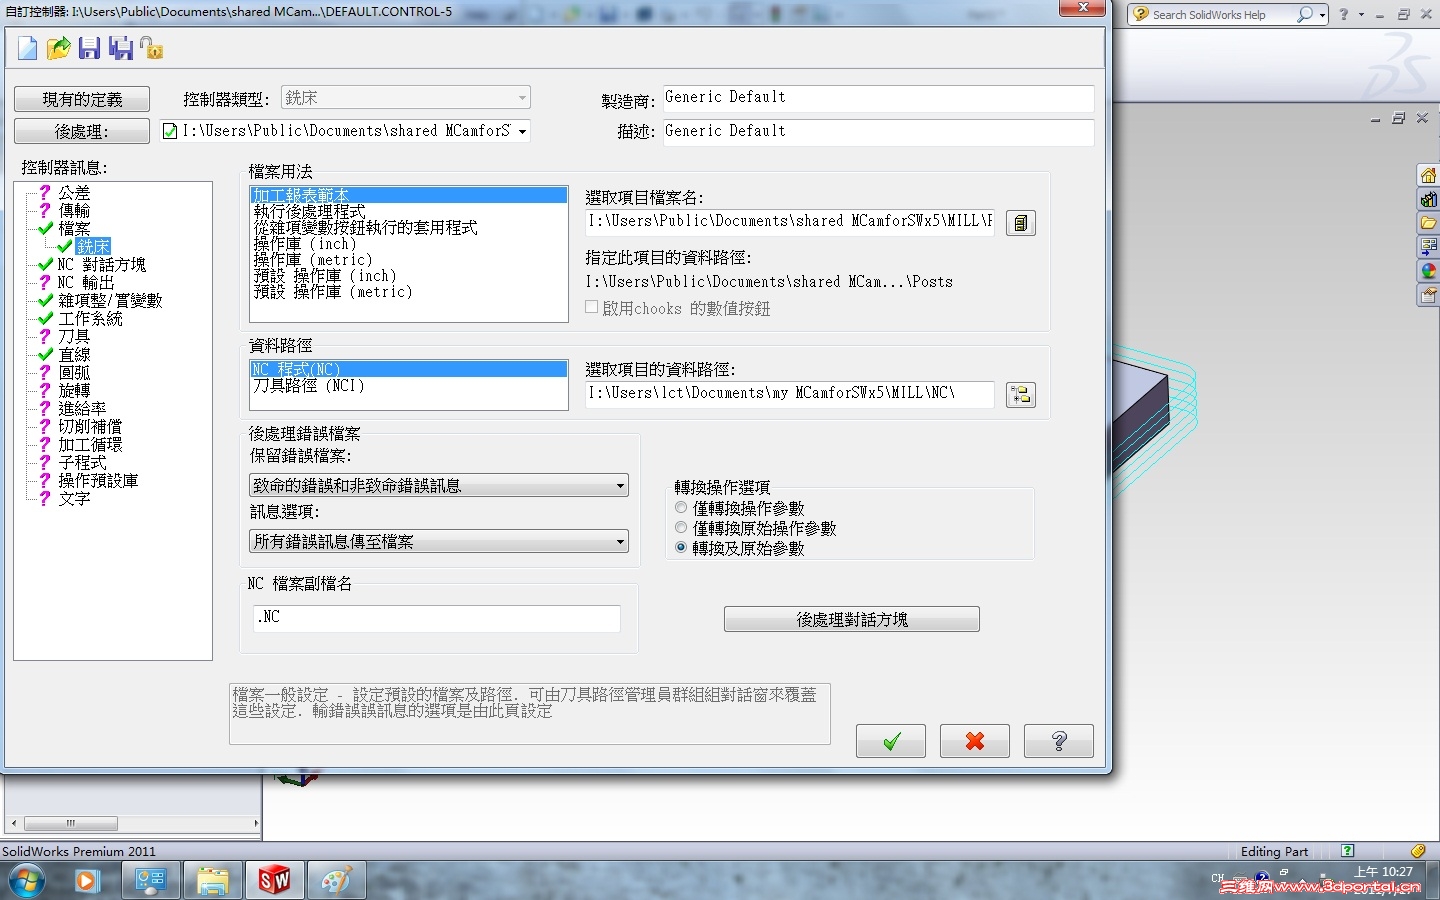The height and width of the screenshot is (900, 1440).
Task: Select 操作預設庫 in the tree
Action: [x=98, y=480]
